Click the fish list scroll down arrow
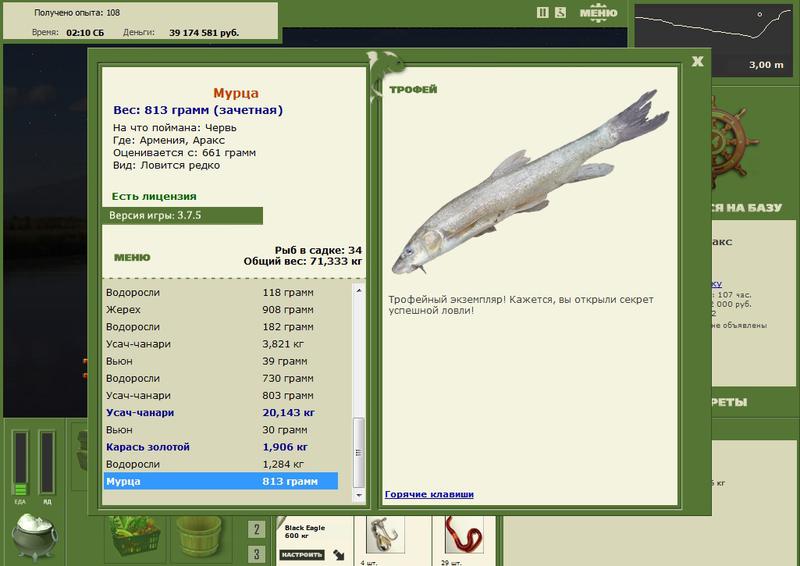 359,495
